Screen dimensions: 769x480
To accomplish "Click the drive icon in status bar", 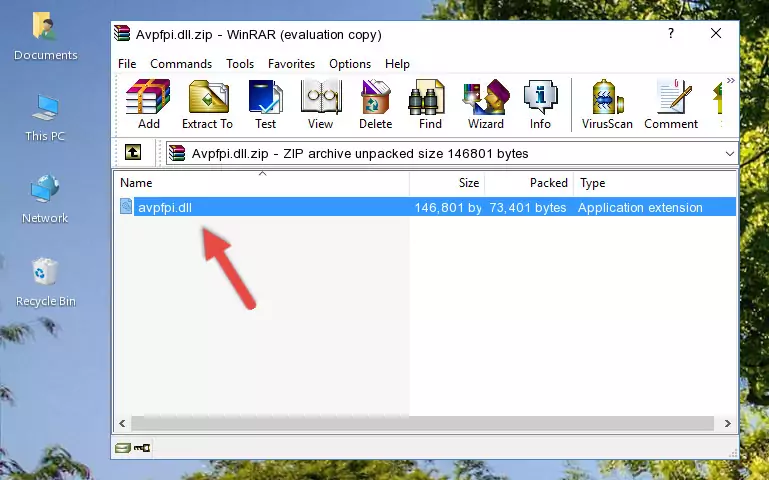I will [123, 447].
